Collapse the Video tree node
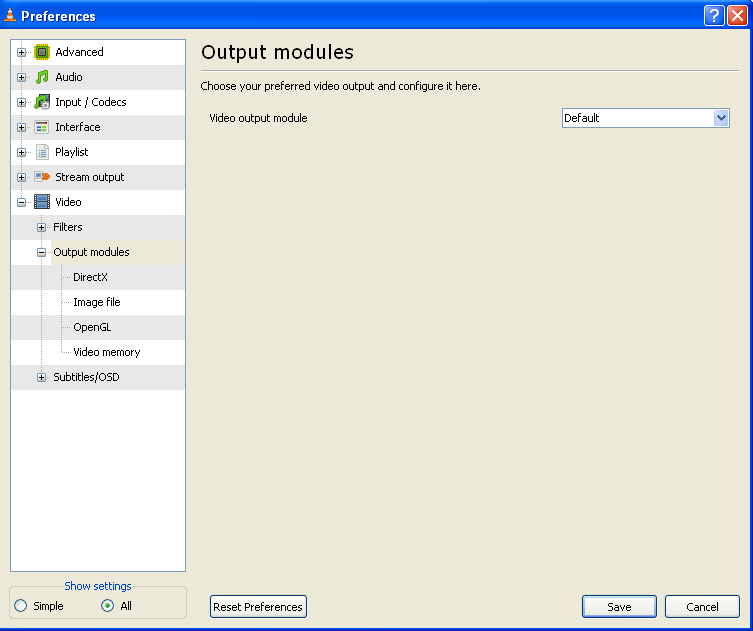This screenshot has width=753, height=631. pyautogui.click(x=21, y=202)
